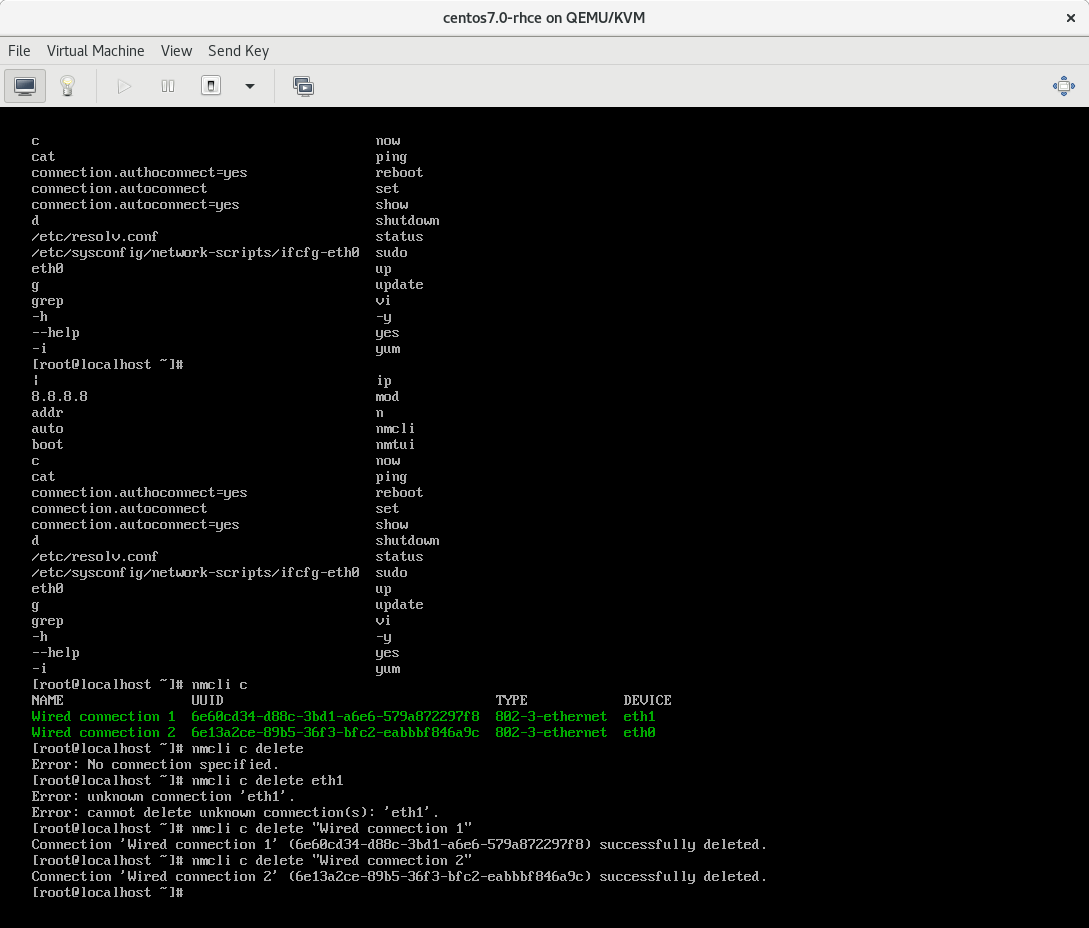Click the last shell prompt line
This screenshot has width=1089, height=928.
(108, 893)
